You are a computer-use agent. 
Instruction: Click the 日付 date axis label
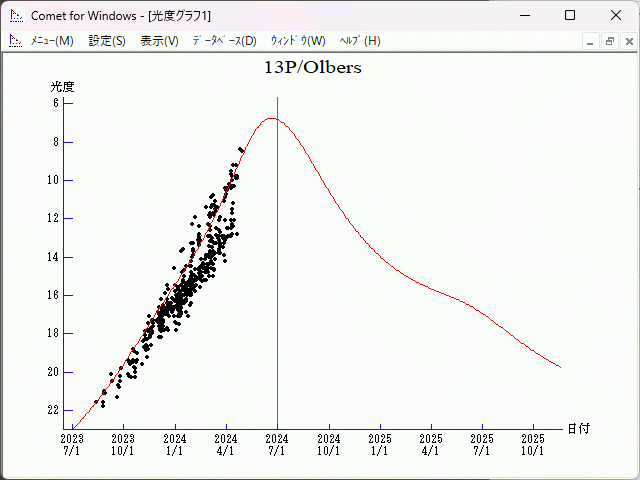point(578,428)
